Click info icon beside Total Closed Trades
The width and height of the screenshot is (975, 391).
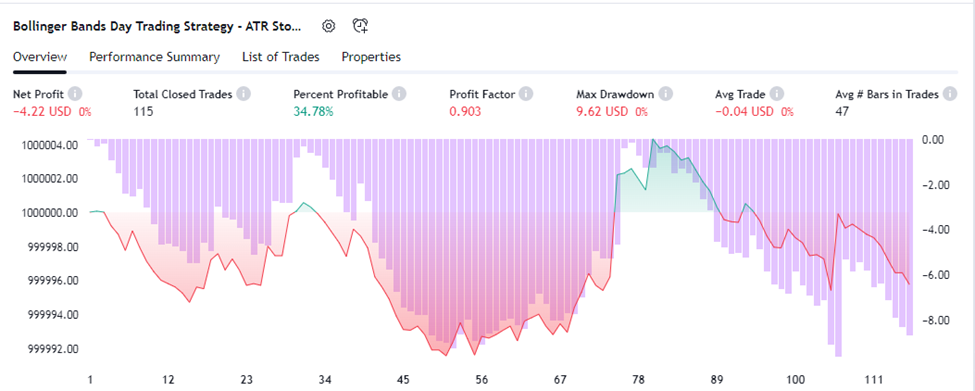[244, 94]
